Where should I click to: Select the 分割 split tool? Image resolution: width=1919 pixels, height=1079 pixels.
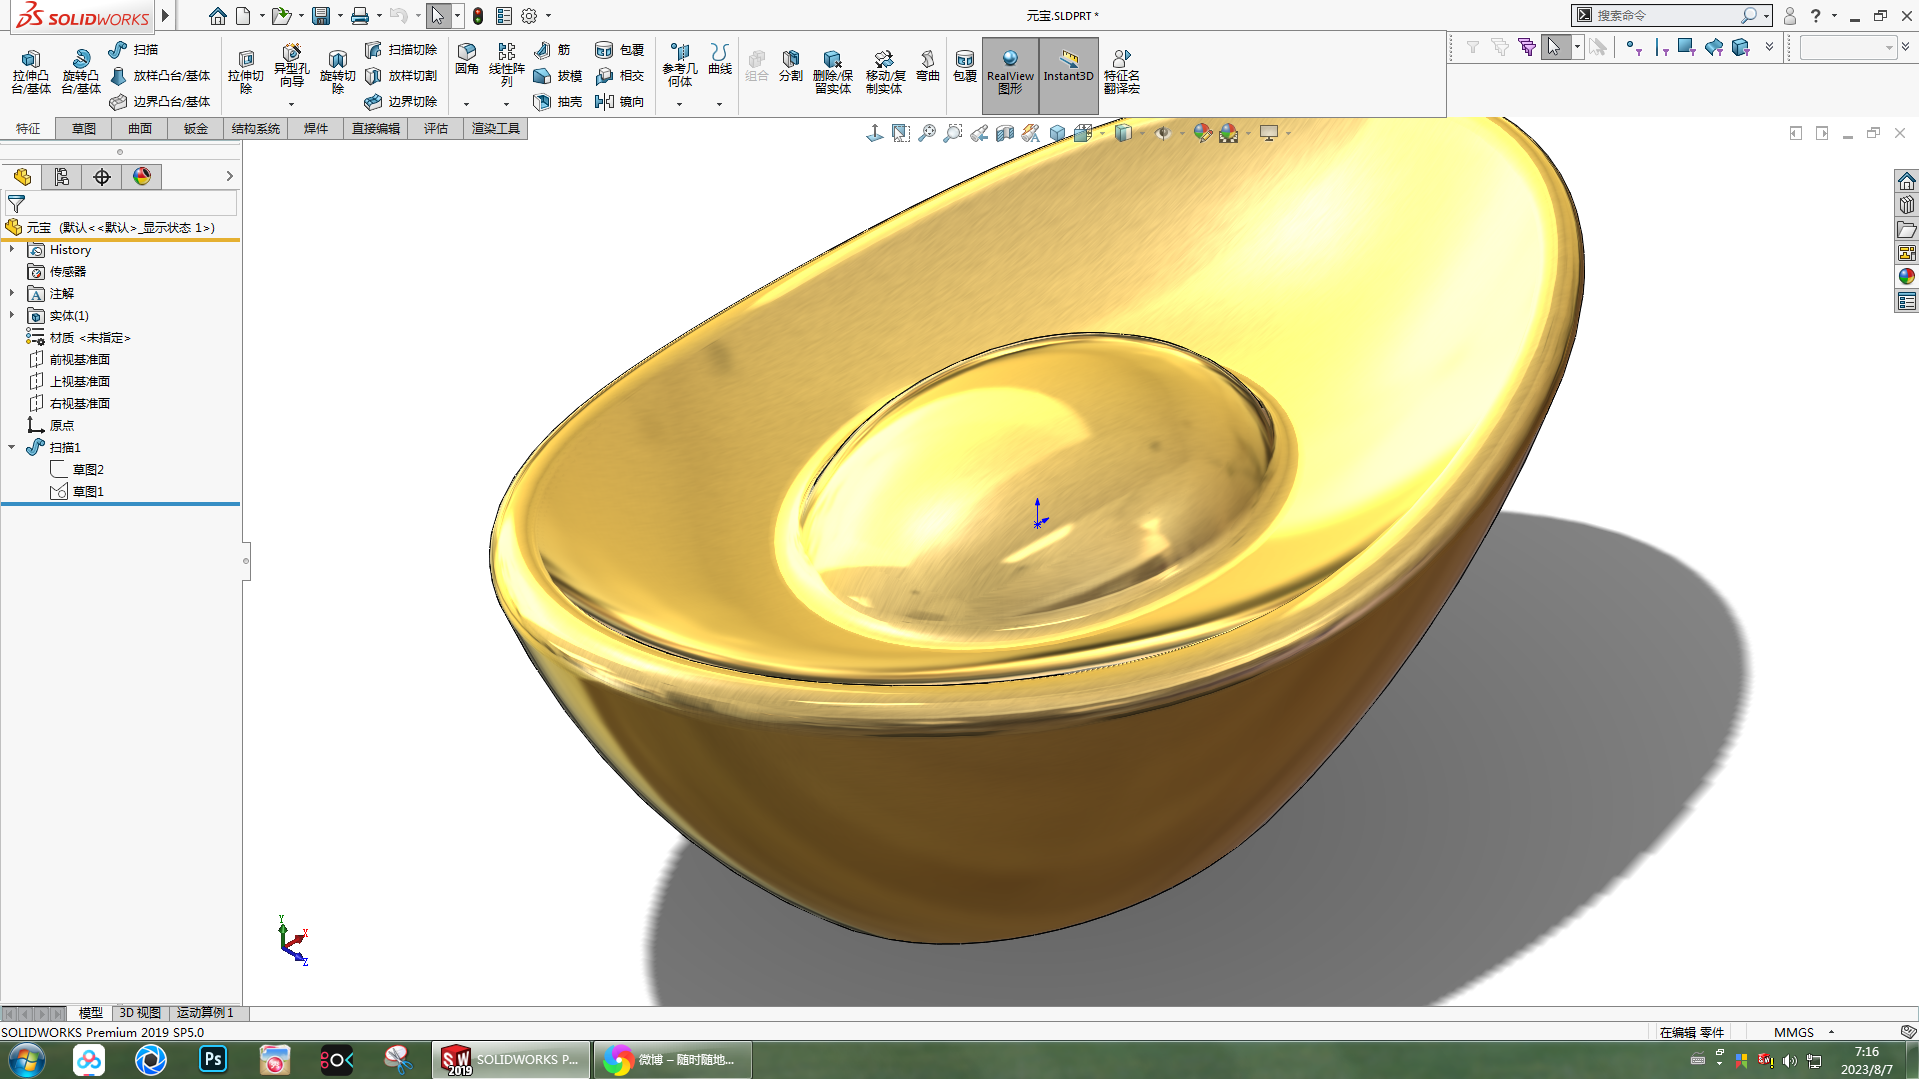[791, 65]
